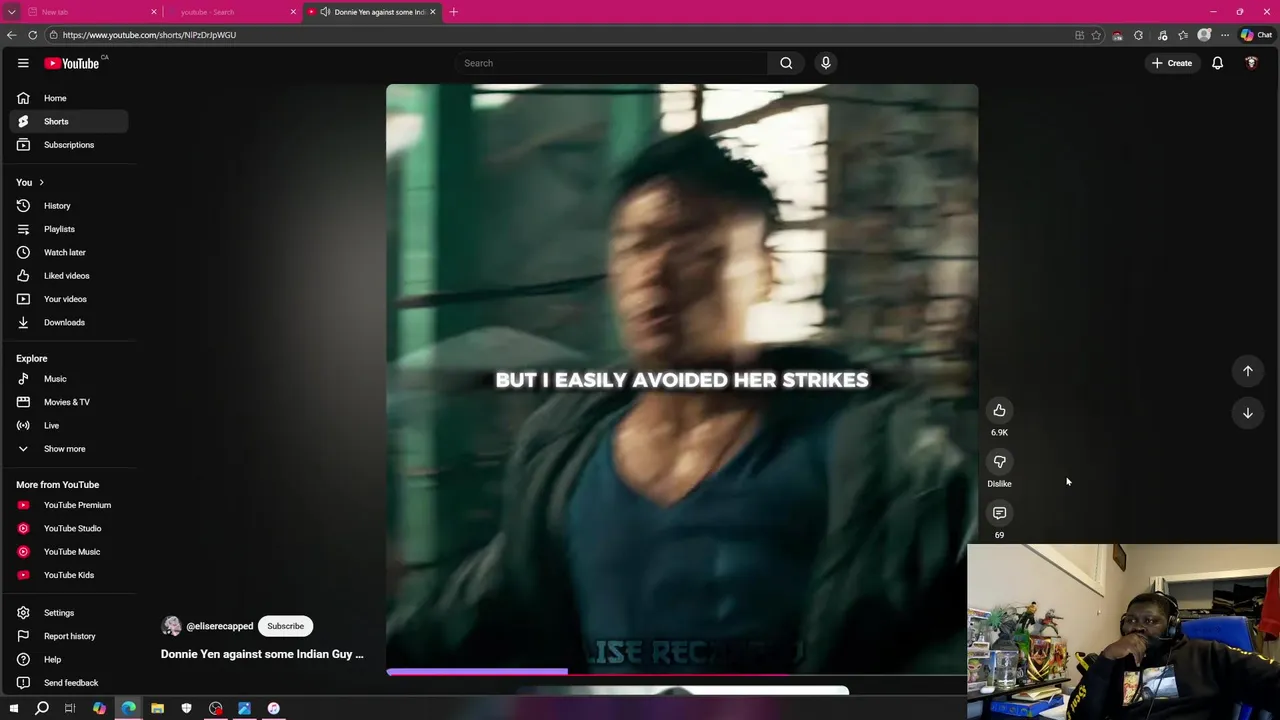The width and height of the screenshot is (1280, 720).
Task: Open the YouTube account avatar menu
Action: (x=1251, y=63)
